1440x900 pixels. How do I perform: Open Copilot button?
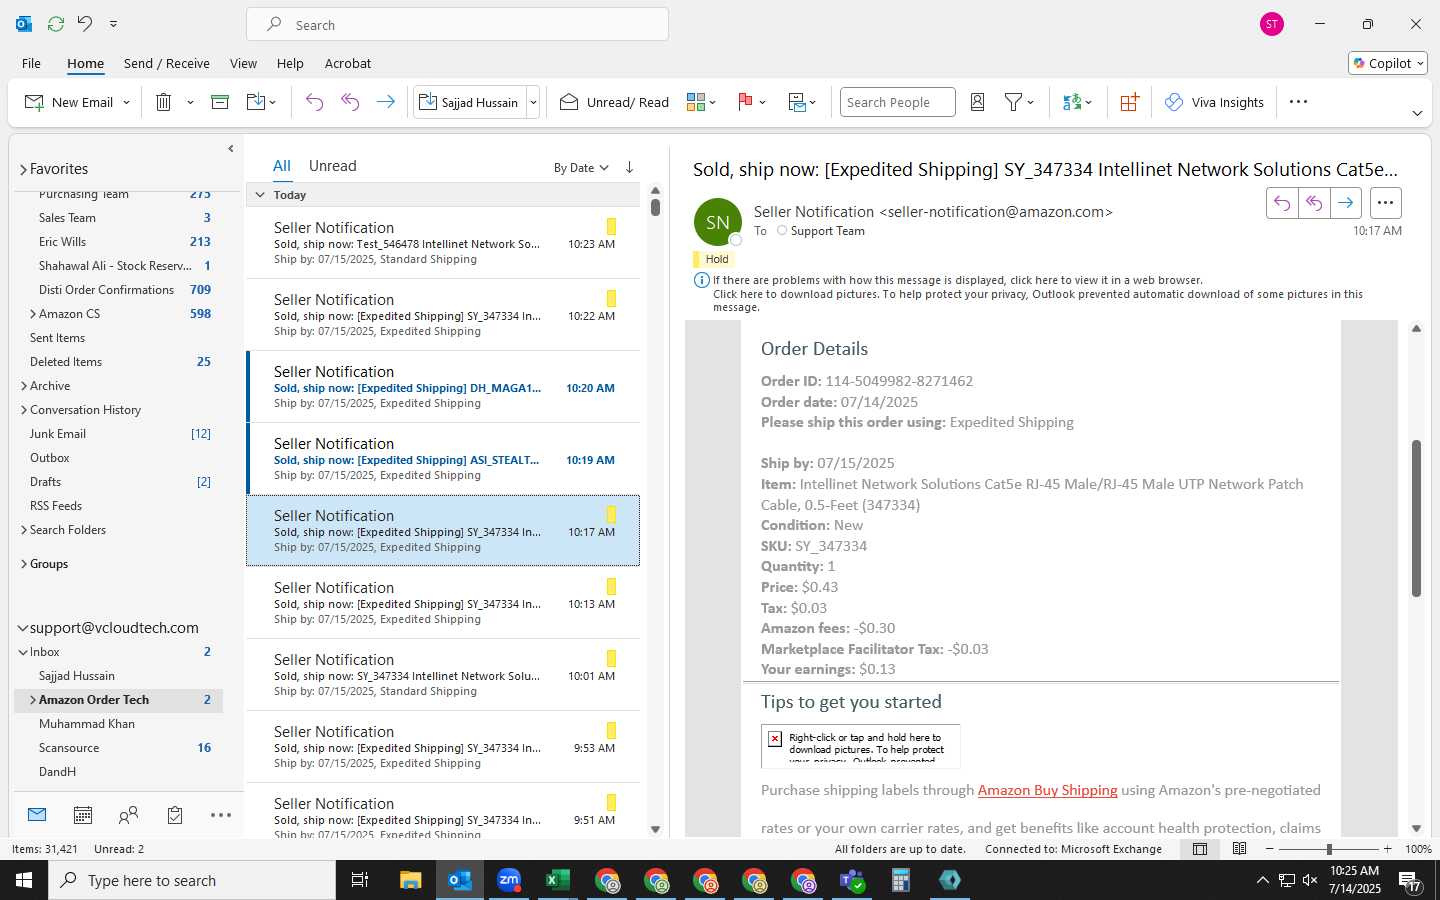(1388, 63)
